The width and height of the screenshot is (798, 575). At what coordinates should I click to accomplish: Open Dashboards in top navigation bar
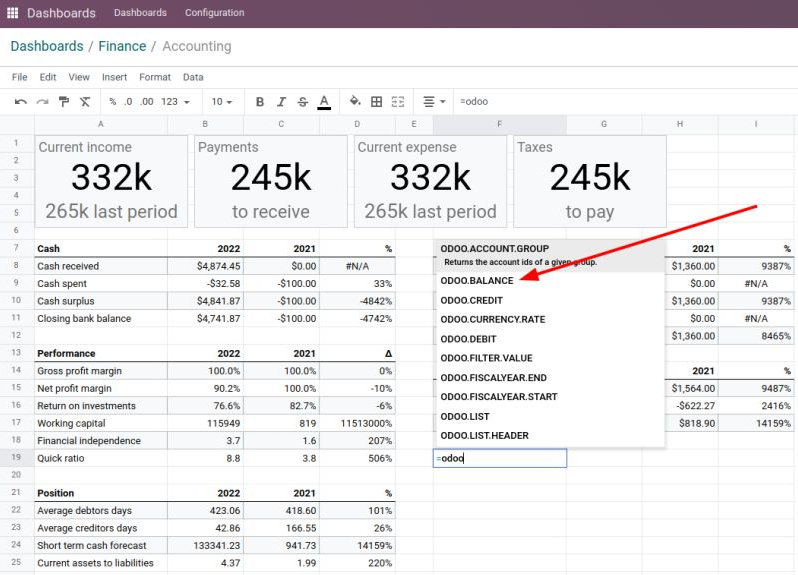140,13
